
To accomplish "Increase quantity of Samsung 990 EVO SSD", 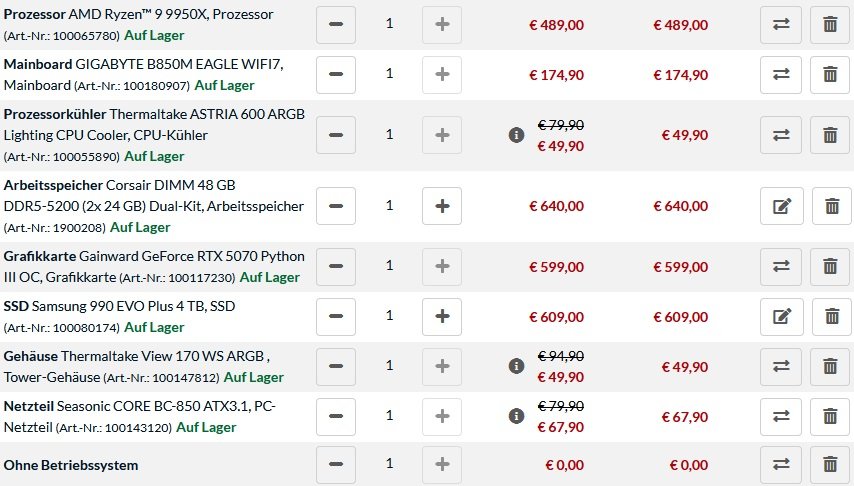I will tap(442, 317).
